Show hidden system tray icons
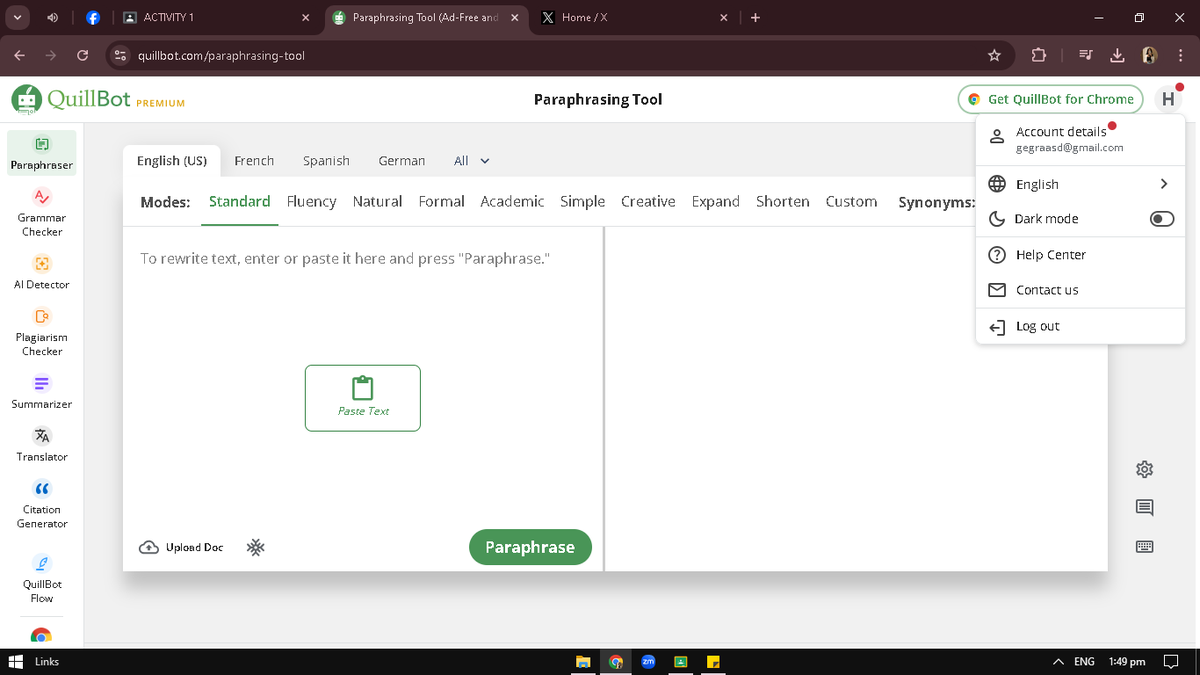The image size is (1200, 675). 1058,662
